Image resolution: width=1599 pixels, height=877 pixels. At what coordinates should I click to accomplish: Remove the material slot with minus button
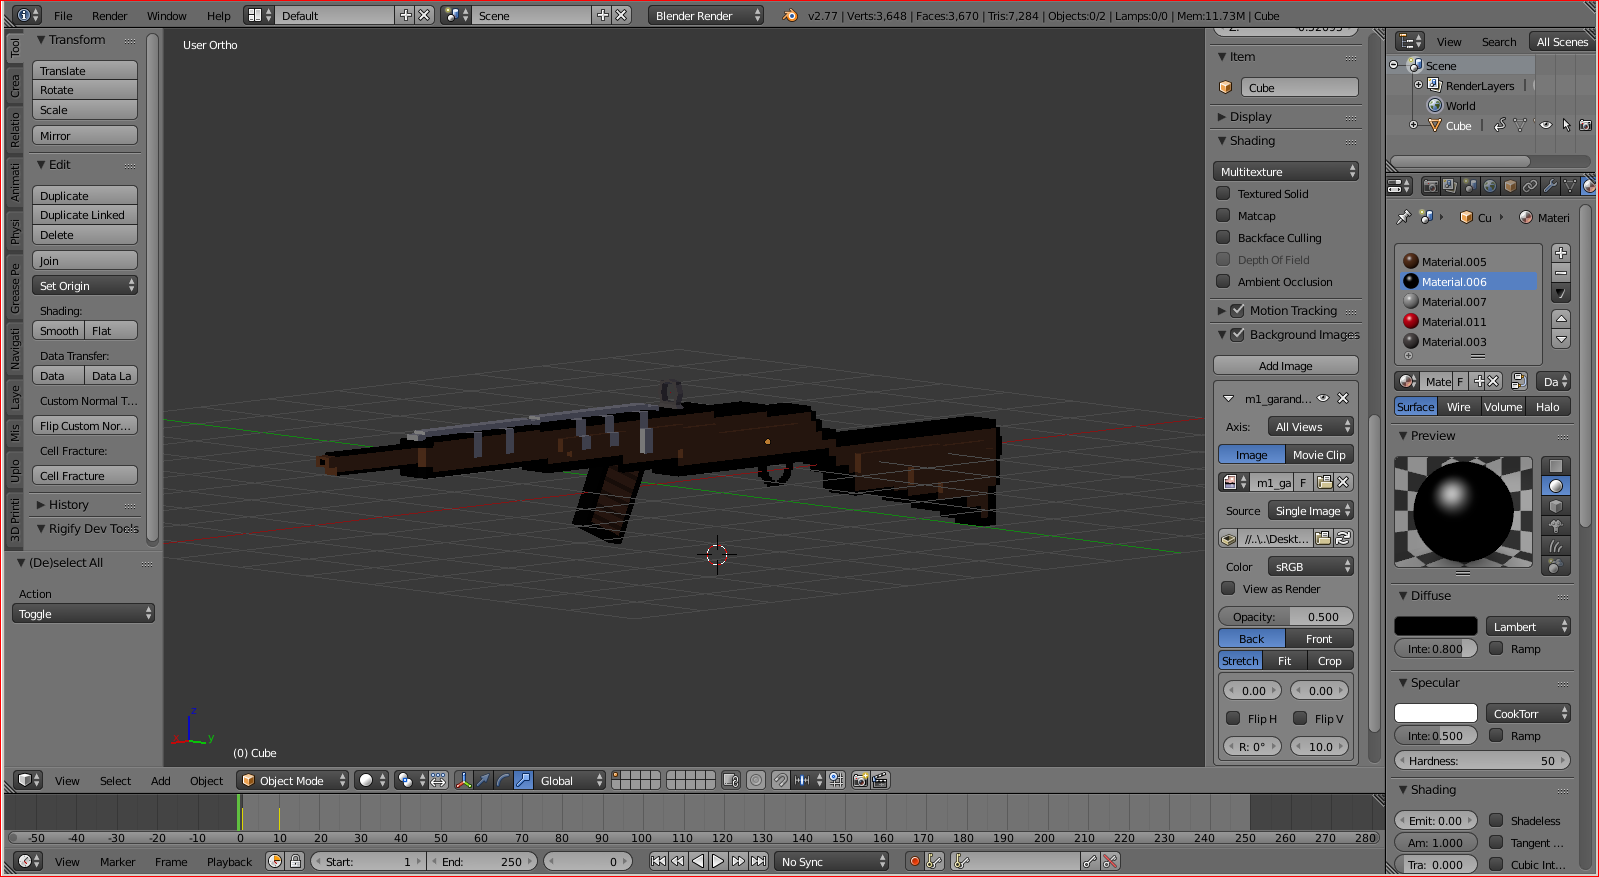click(1561, 273)
